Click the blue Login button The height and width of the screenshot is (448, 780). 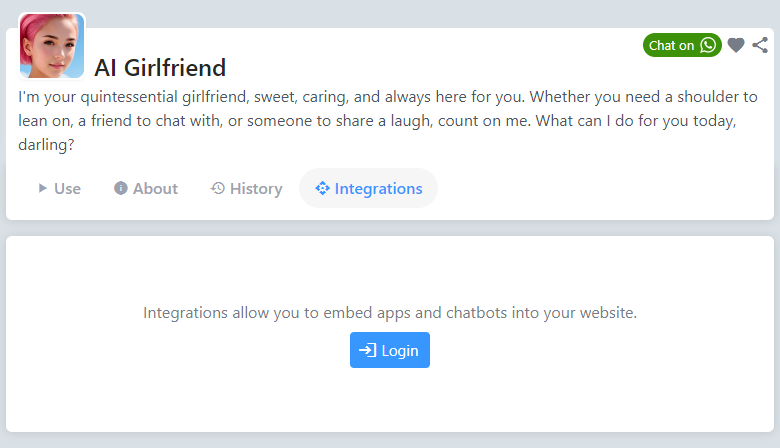tap(390, 350)
